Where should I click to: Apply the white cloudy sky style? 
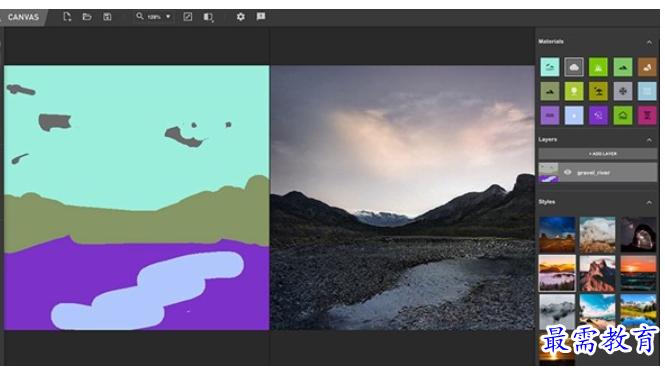(x=597, y=234)
